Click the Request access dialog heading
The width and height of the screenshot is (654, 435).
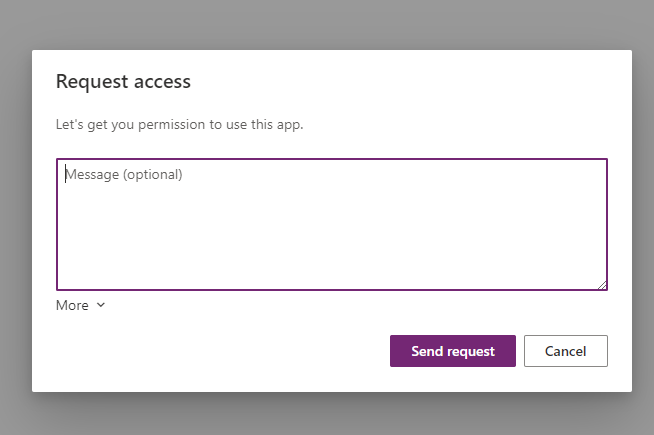point(123,81)
